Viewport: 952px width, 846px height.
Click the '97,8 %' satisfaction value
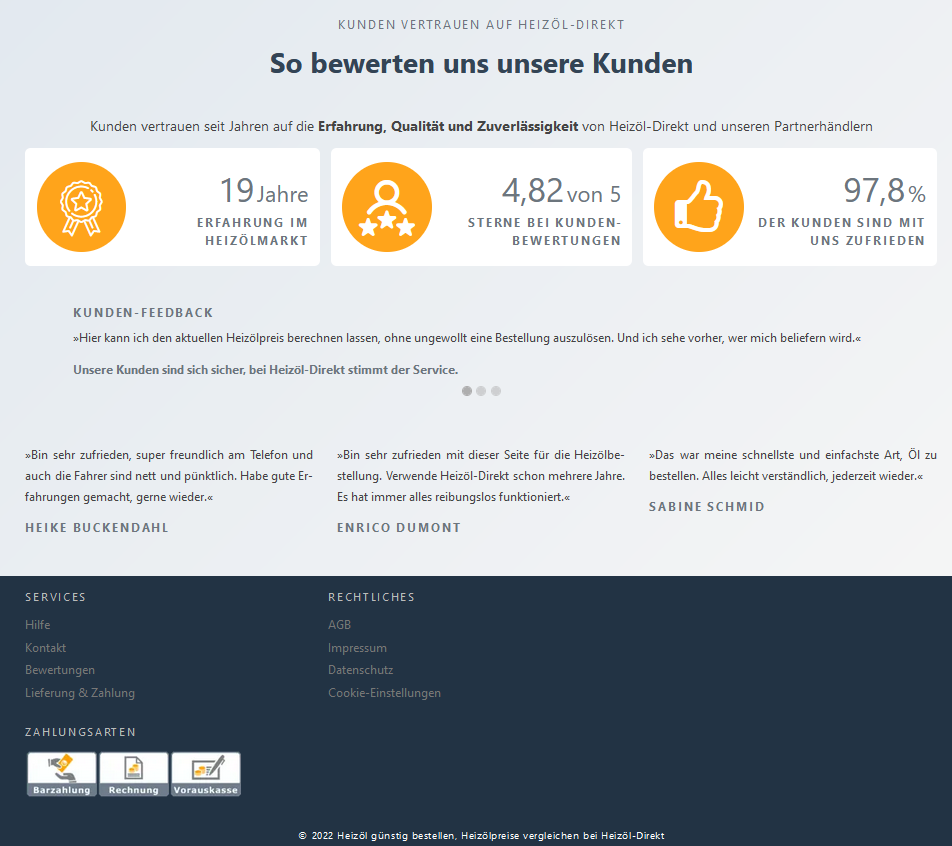point(885,191)
